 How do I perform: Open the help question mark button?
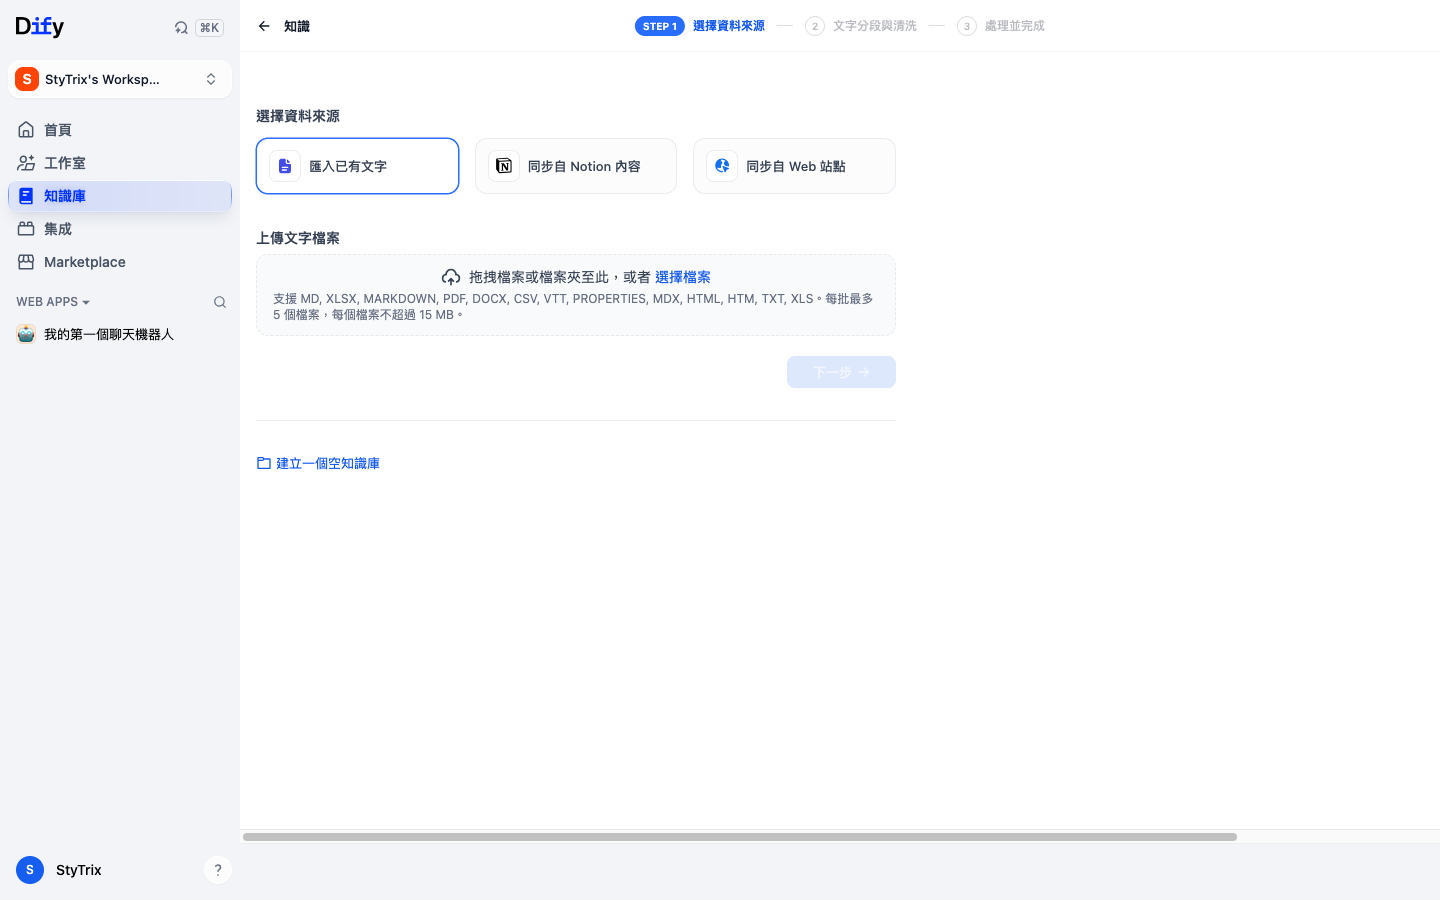click(218, 870)
